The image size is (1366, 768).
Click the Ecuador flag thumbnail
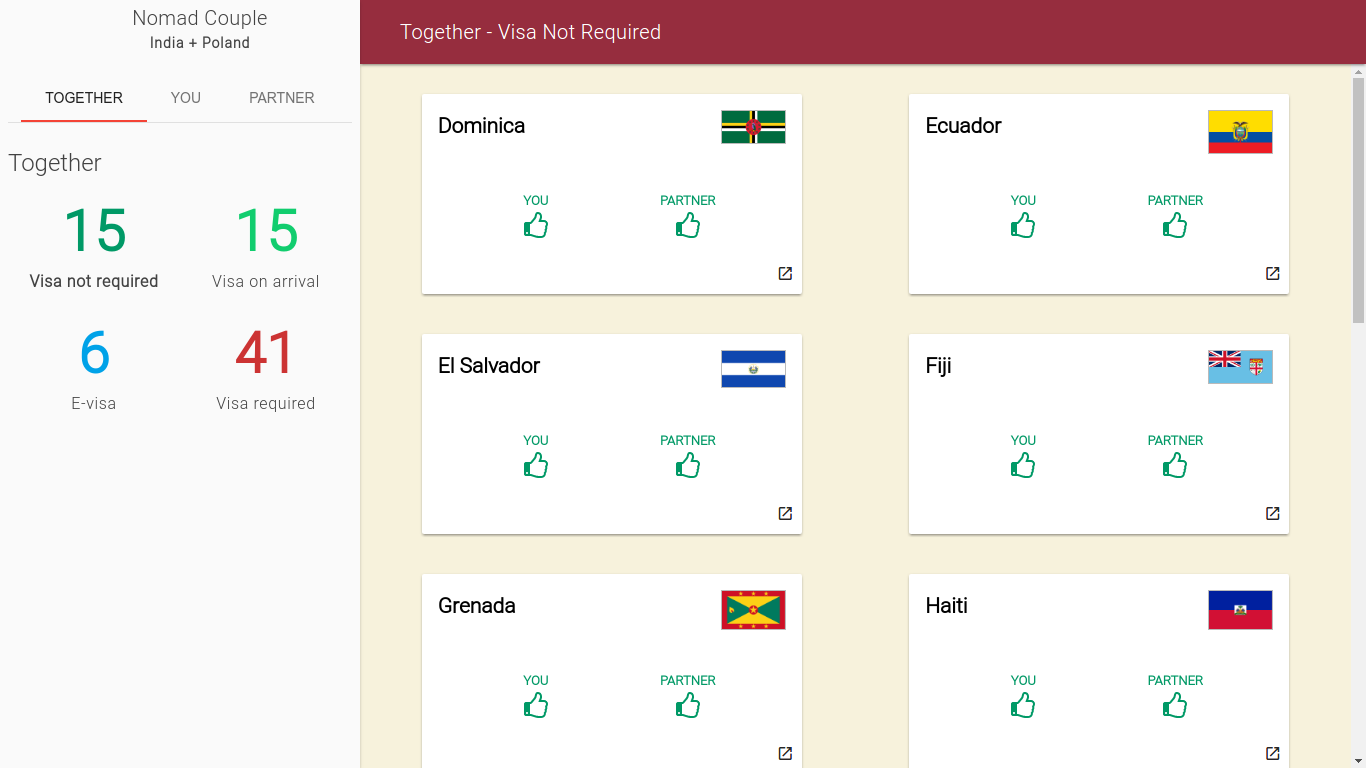1240,132
